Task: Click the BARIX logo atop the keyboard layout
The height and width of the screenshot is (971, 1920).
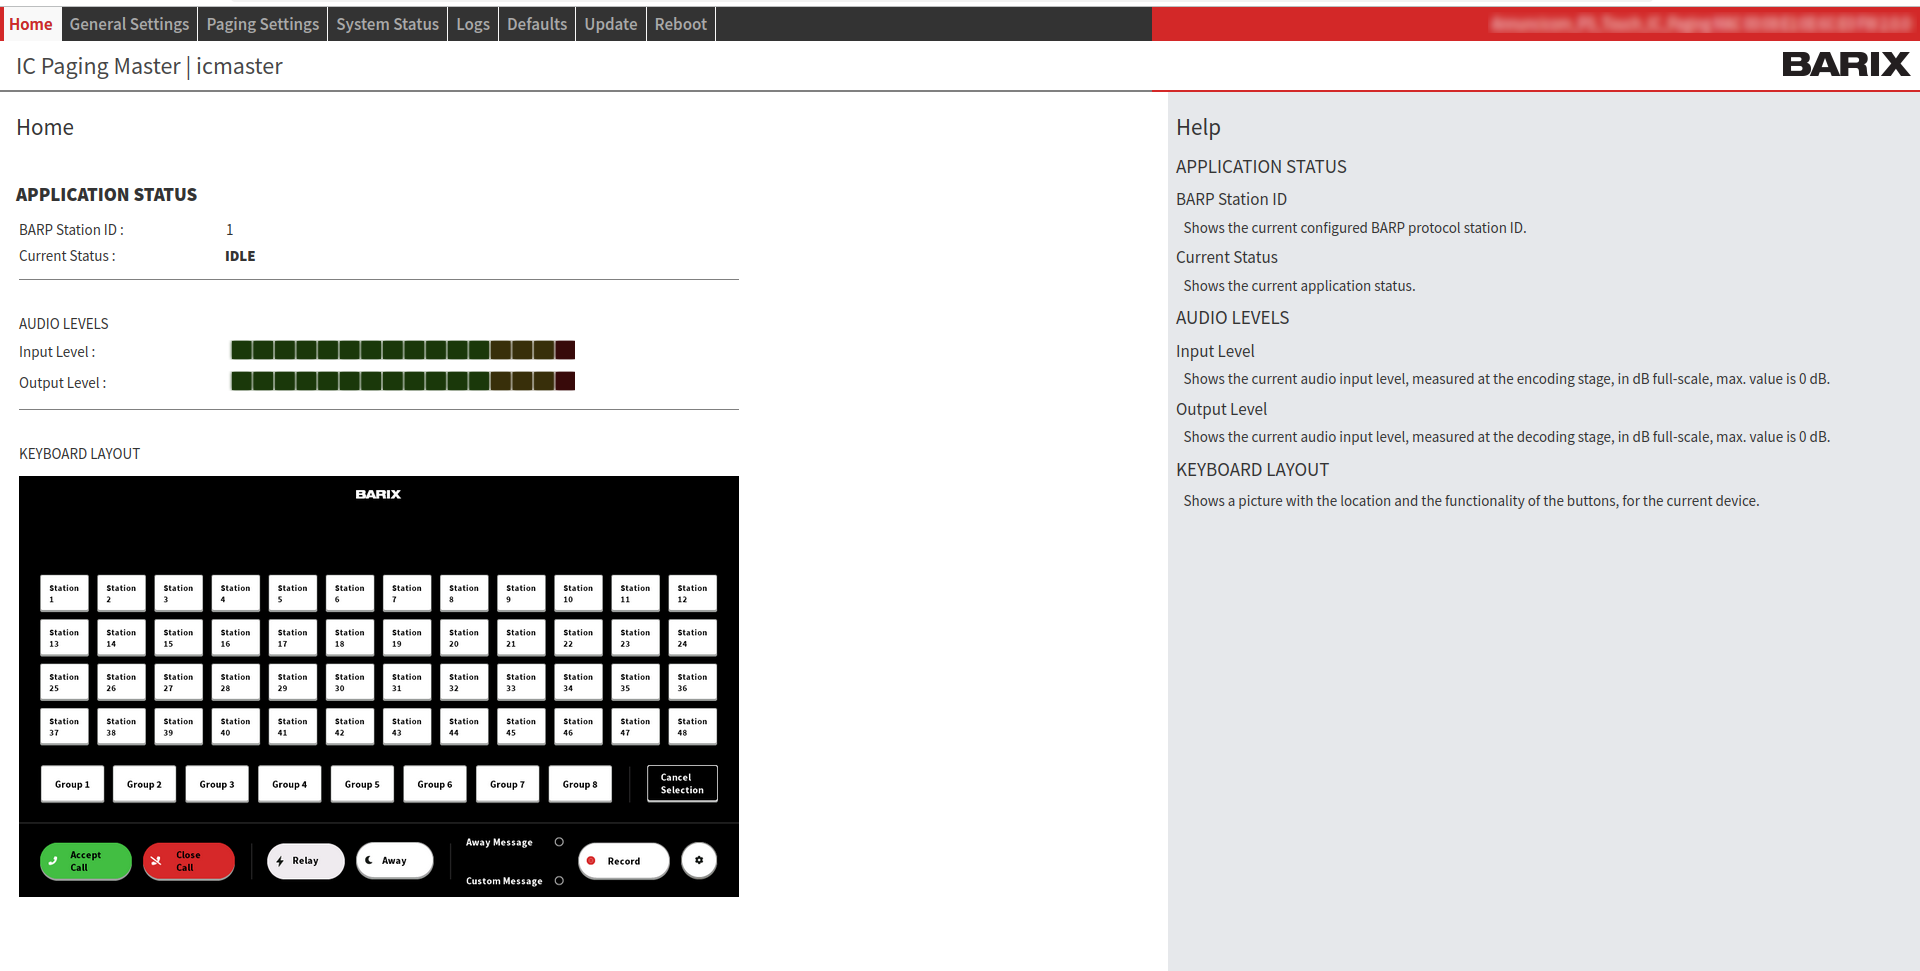Action: [378, 495]
